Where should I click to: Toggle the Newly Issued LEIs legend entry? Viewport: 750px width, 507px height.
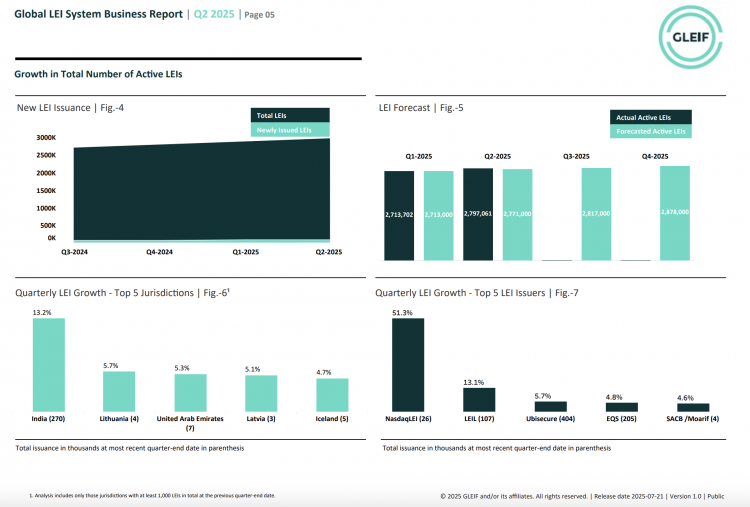[289, 130]
